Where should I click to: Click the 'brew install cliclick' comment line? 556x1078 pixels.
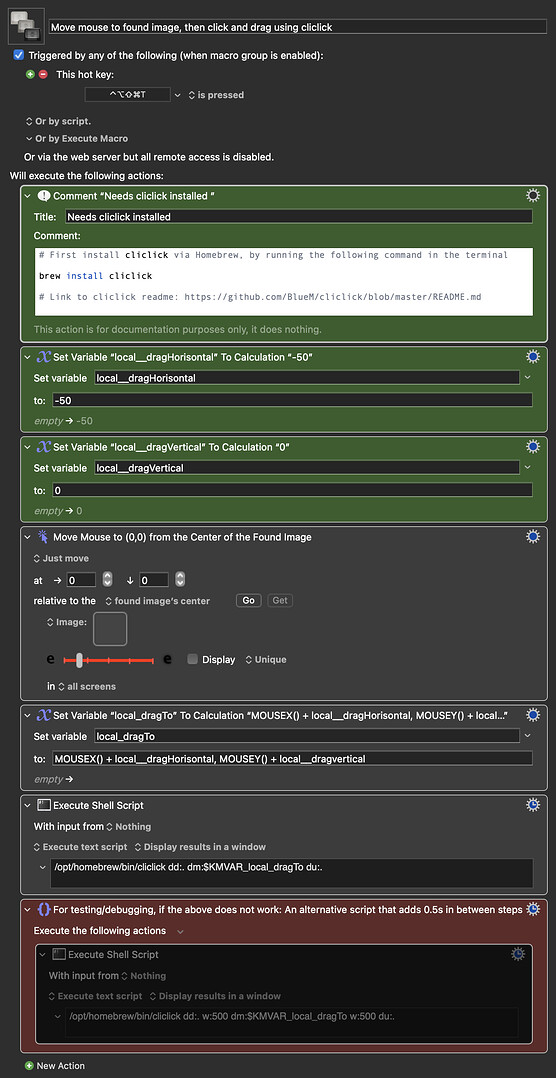point(96,276)
